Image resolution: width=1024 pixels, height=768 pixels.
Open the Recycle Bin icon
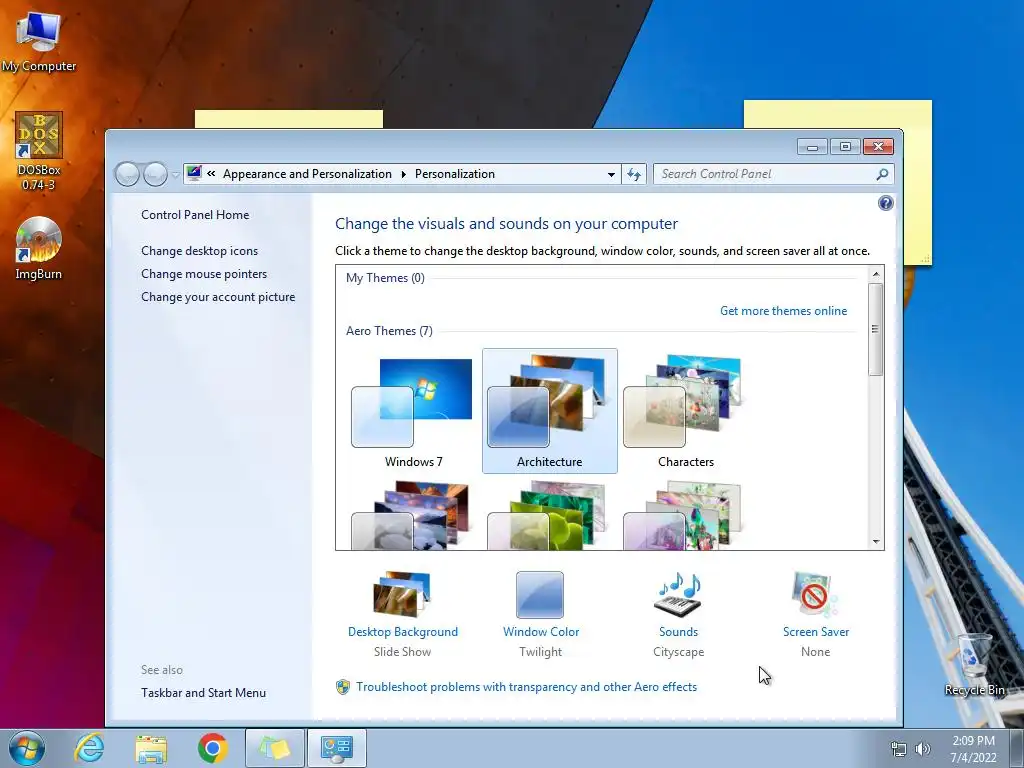coord(974,664)
